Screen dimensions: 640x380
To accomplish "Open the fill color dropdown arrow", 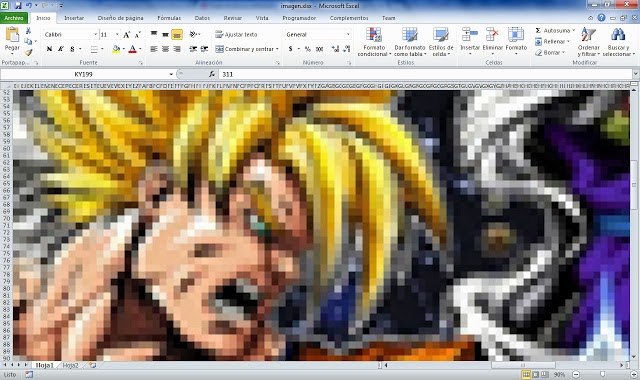I will pos(123,49).
